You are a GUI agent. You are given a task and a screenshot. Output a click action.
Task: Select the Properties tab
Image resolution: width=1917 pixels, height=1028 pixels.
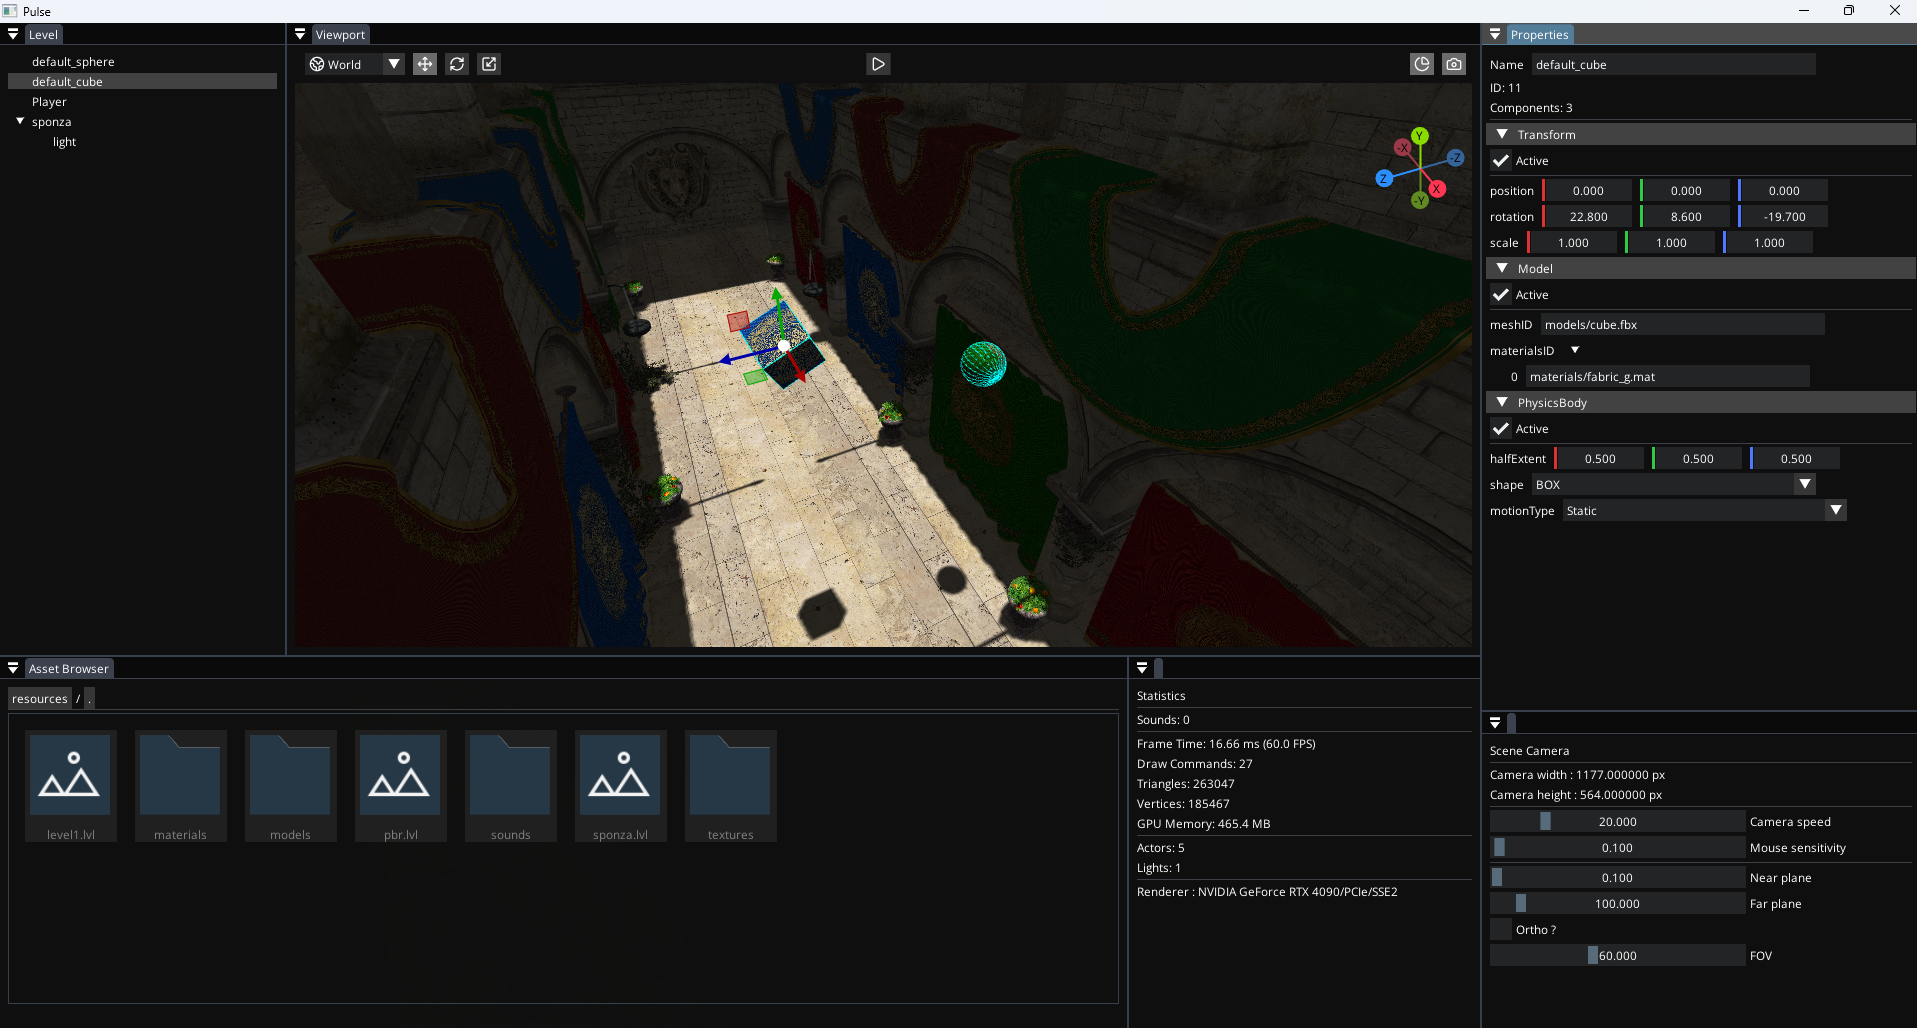point(1539,35)
